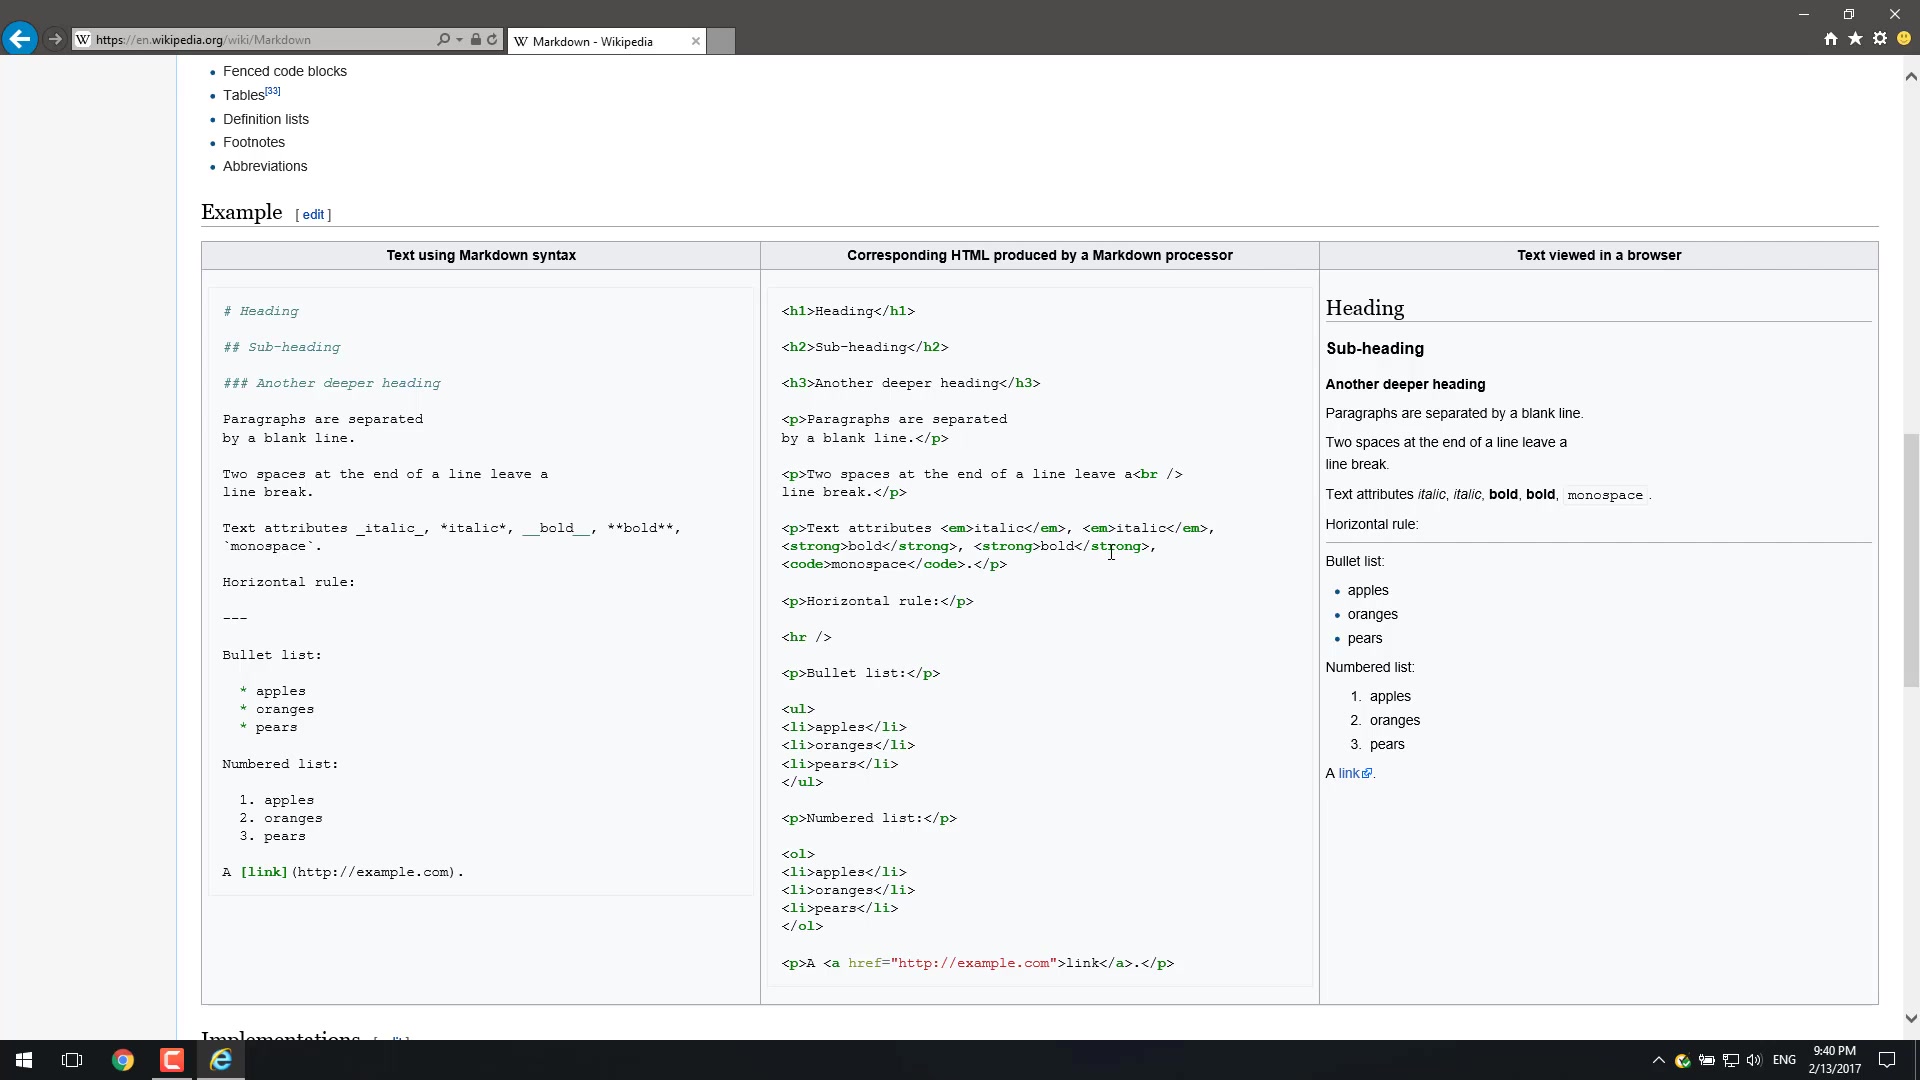1920x1080 pixels.
Task: Open the address bar search magnifier
Action: (x=443, y=40)
